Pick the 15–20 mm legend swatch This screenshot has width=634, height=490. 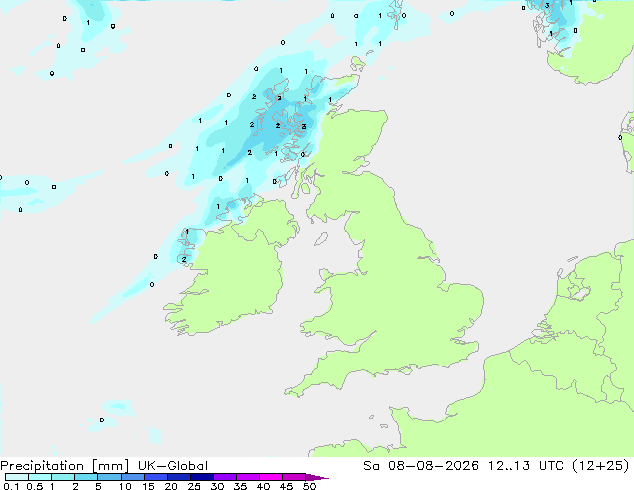(x=155, y=477)
